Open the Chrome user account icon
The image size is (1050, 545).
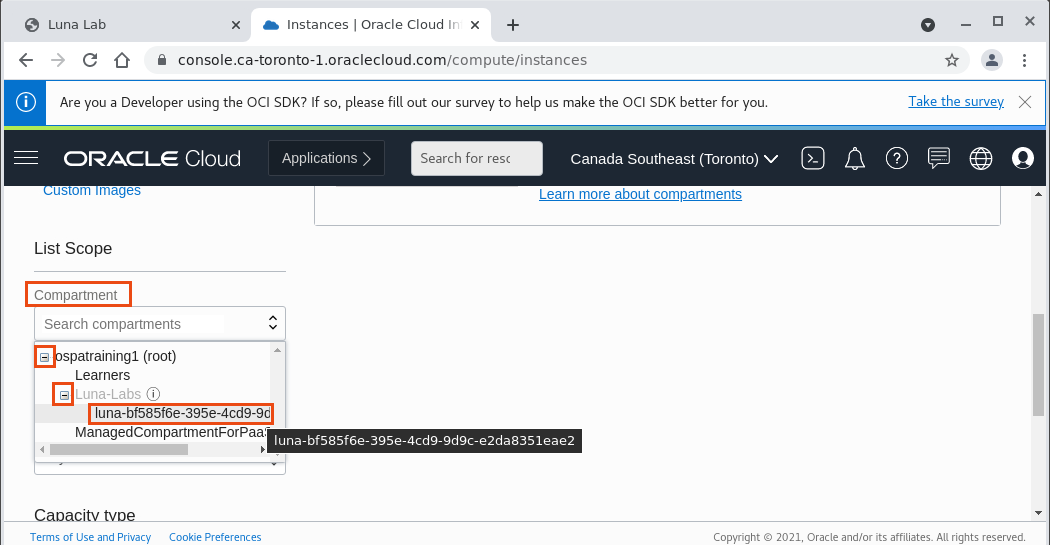point(991,60)
